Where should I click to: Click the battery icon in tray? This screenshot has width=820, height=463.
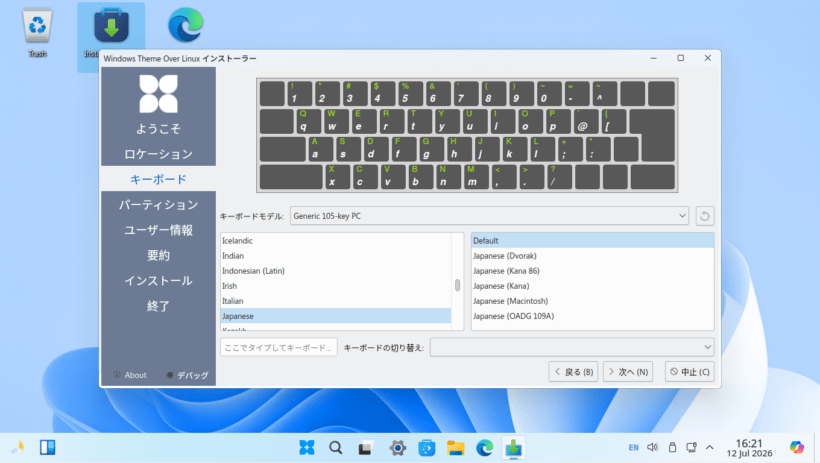672,447
